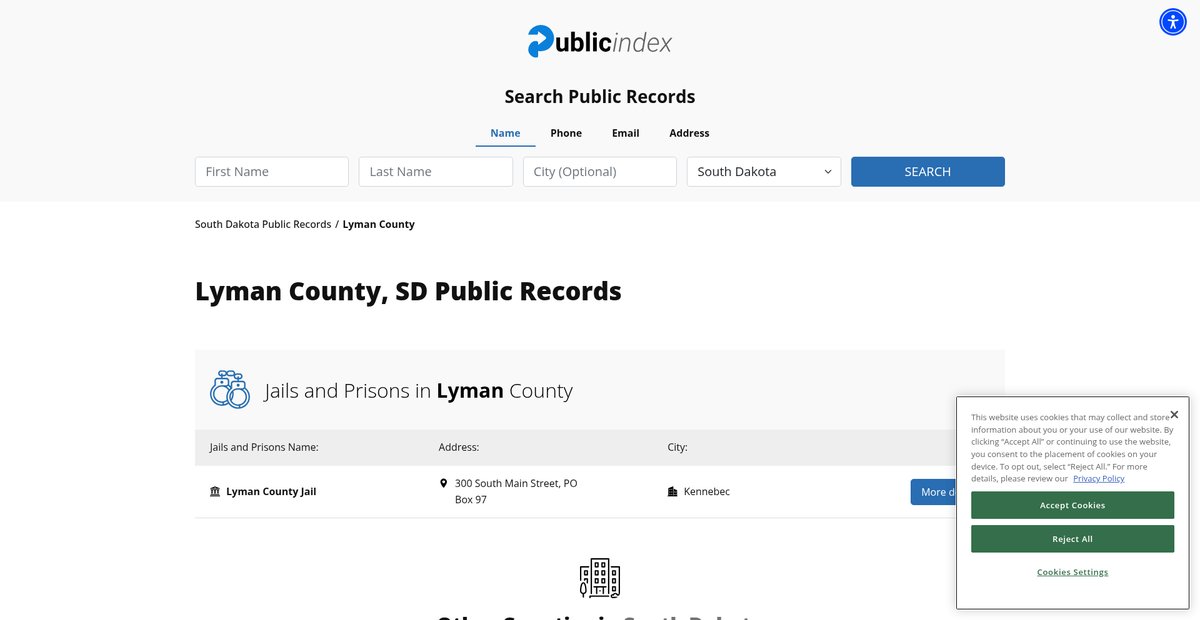Reject all cookies in the banner
This screenshot has height=620, width=1200.
(1072, 539)
